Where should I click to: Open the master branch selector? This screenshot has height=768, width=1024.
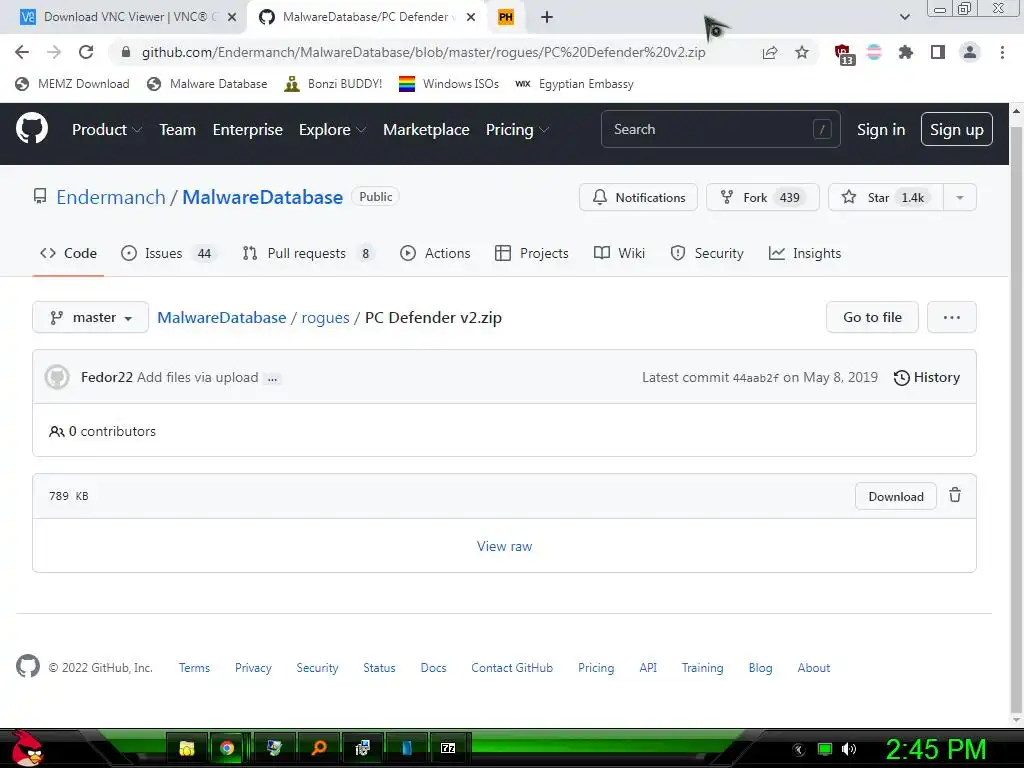tap(90, 317)
